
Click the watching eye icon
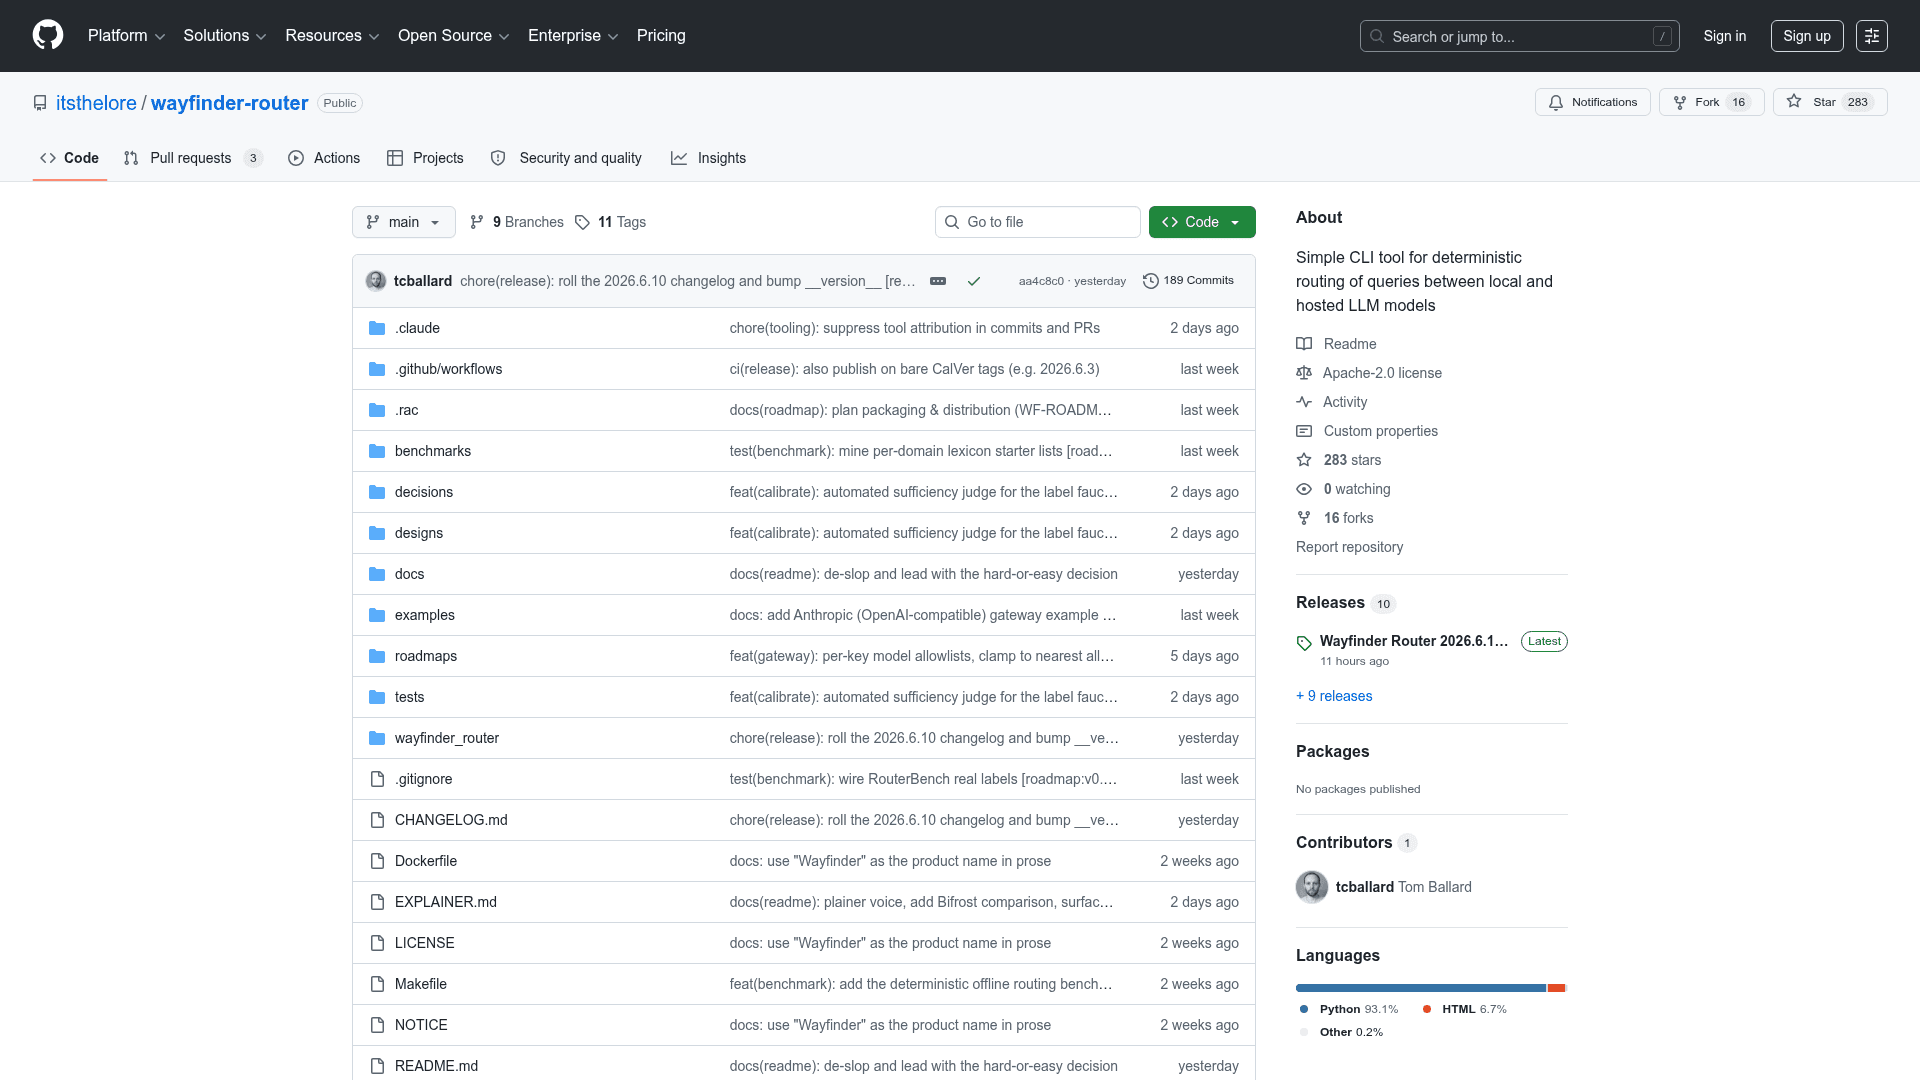click(1304, 489)
